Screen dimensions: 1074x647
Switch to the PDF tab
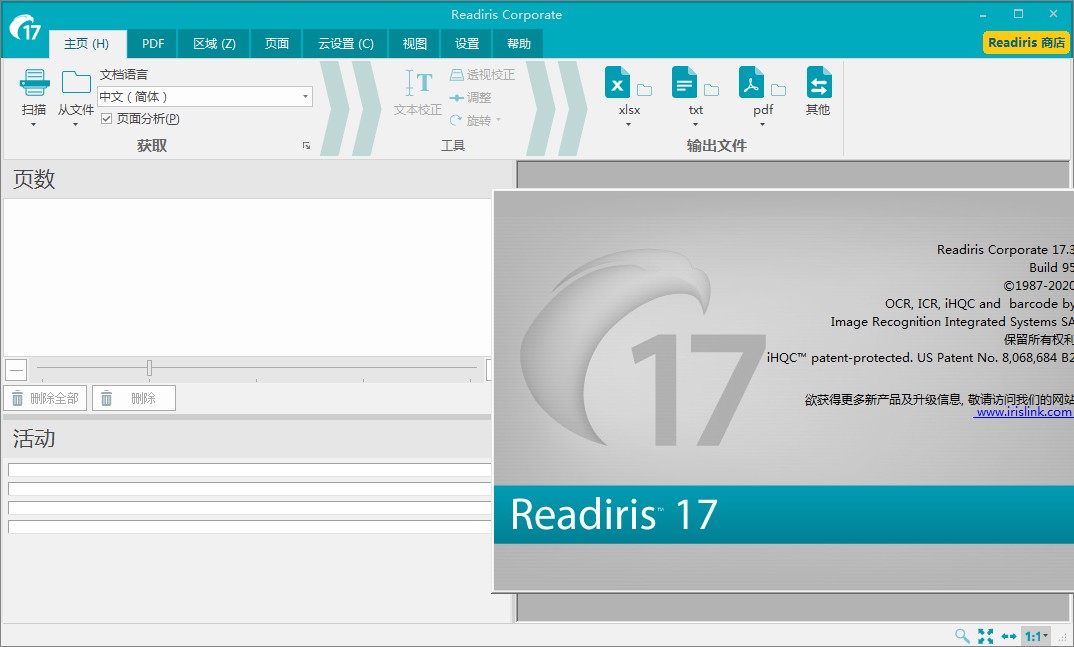pos(153,44)
